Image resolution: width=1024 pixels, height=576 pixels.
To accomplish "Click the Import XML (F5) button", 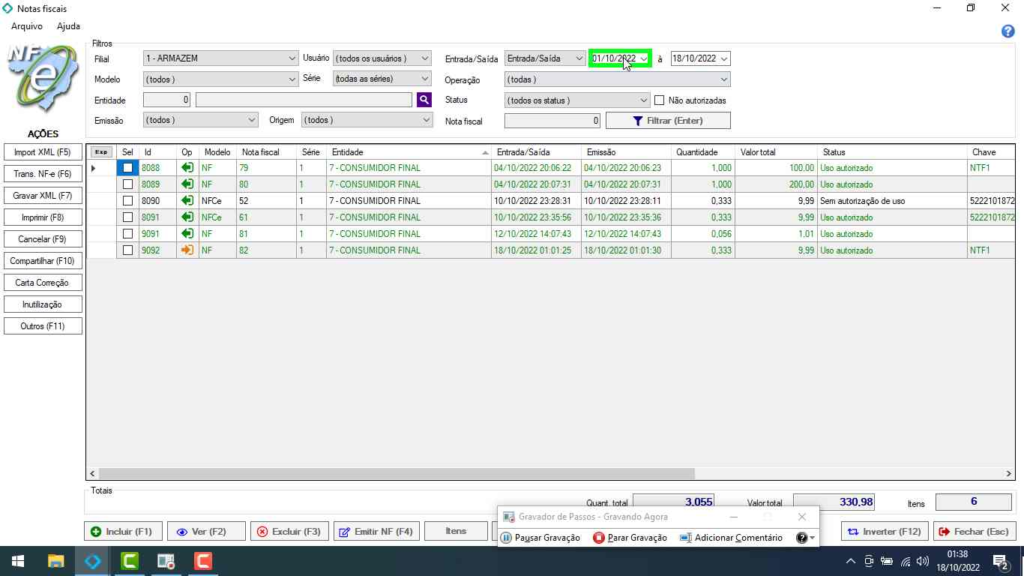I will click(42, 152).
